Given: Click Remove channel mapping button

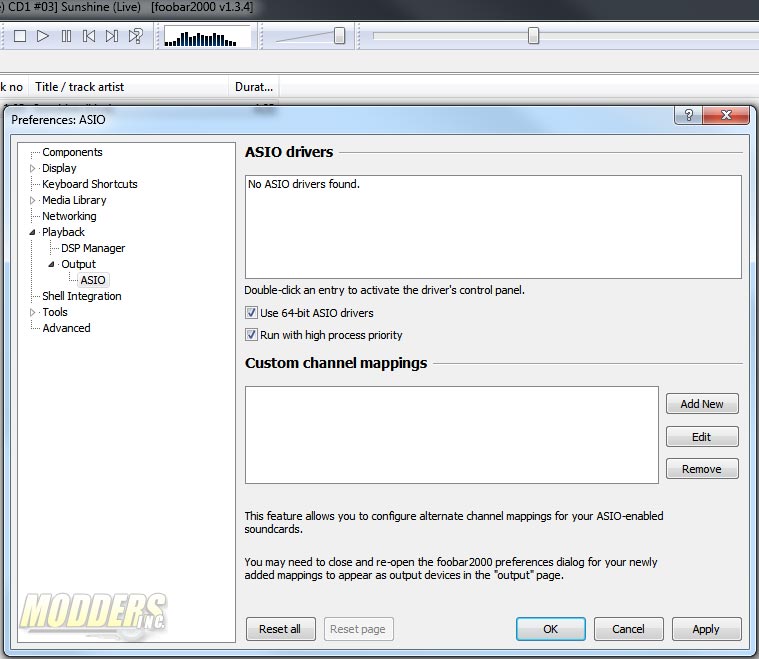Looking at the screenshot, I should [x=702, y=469].
